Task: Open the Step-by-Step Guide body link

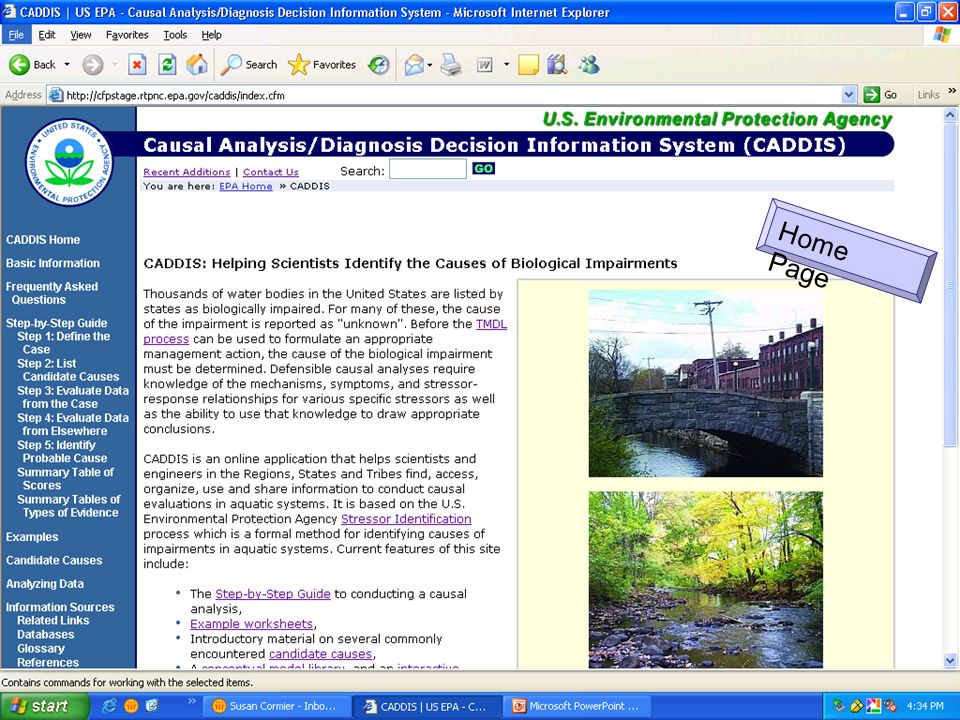Action: pyautogui.click(x=273, y=594)
